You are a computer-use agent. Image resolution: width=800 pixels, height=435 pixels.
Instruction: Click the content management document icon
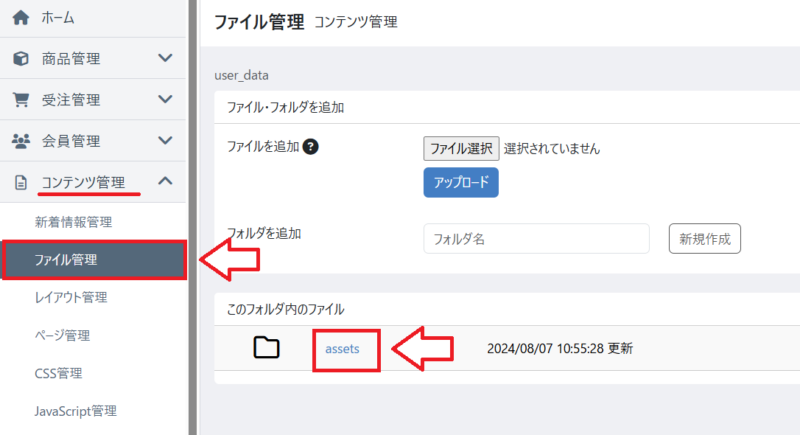pos(21,182)
